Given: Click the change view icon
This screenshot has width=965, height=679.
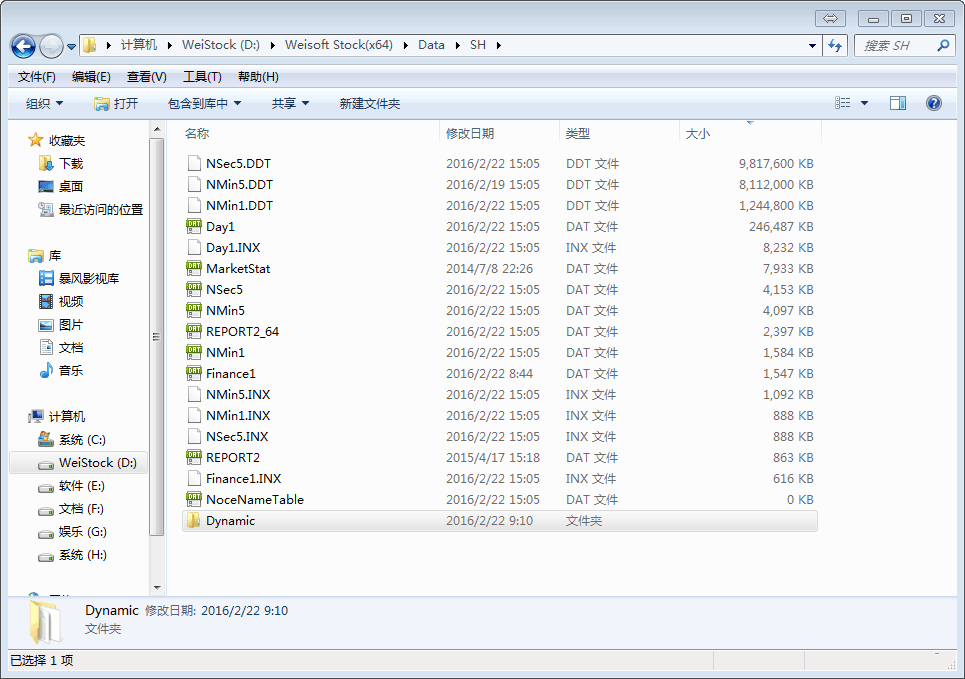Looking at the screenshot, I should coord(843,103).
